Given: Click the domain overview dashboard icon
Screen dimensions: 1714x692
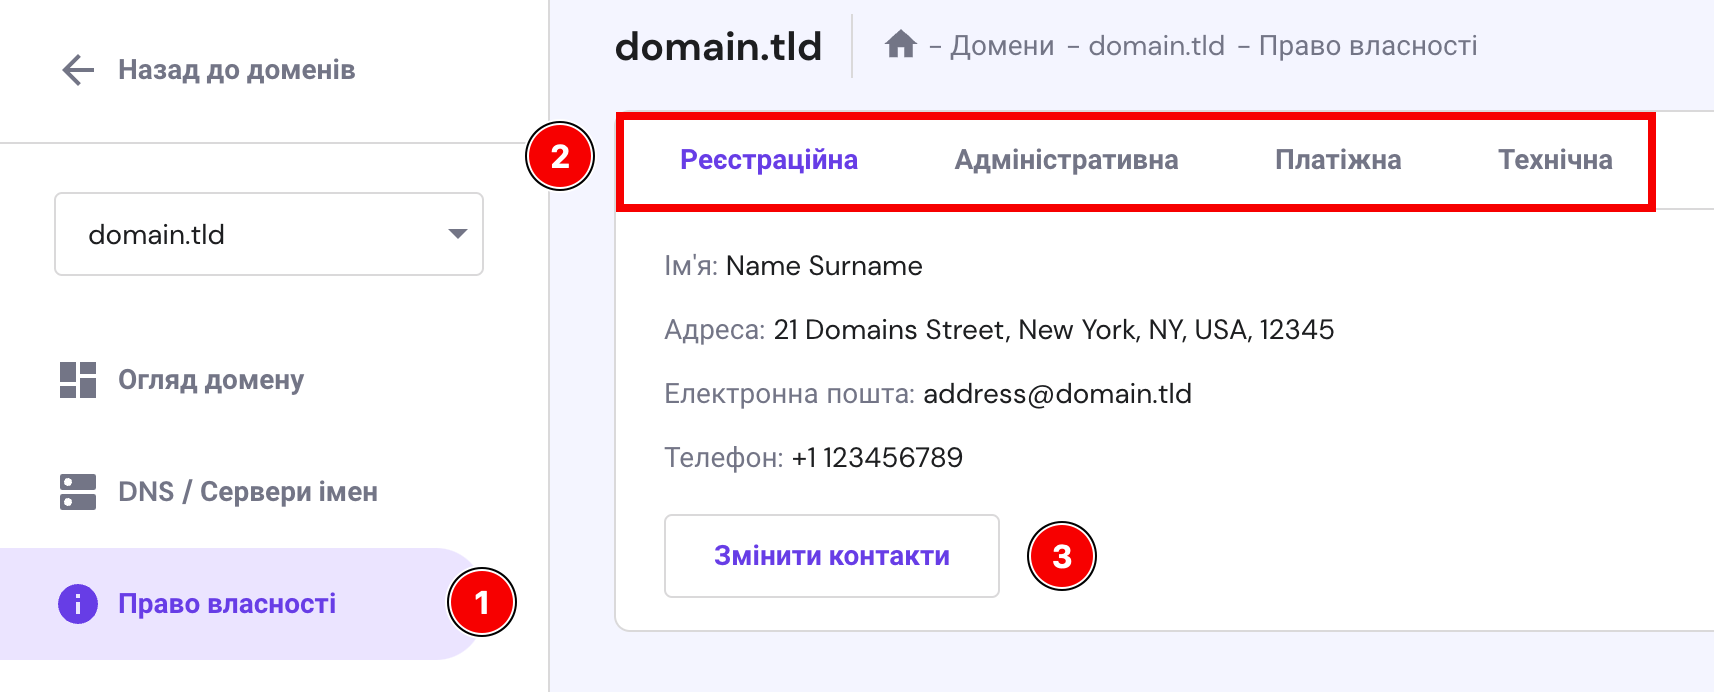Looking at the screenshot, I should coord(78,380).
